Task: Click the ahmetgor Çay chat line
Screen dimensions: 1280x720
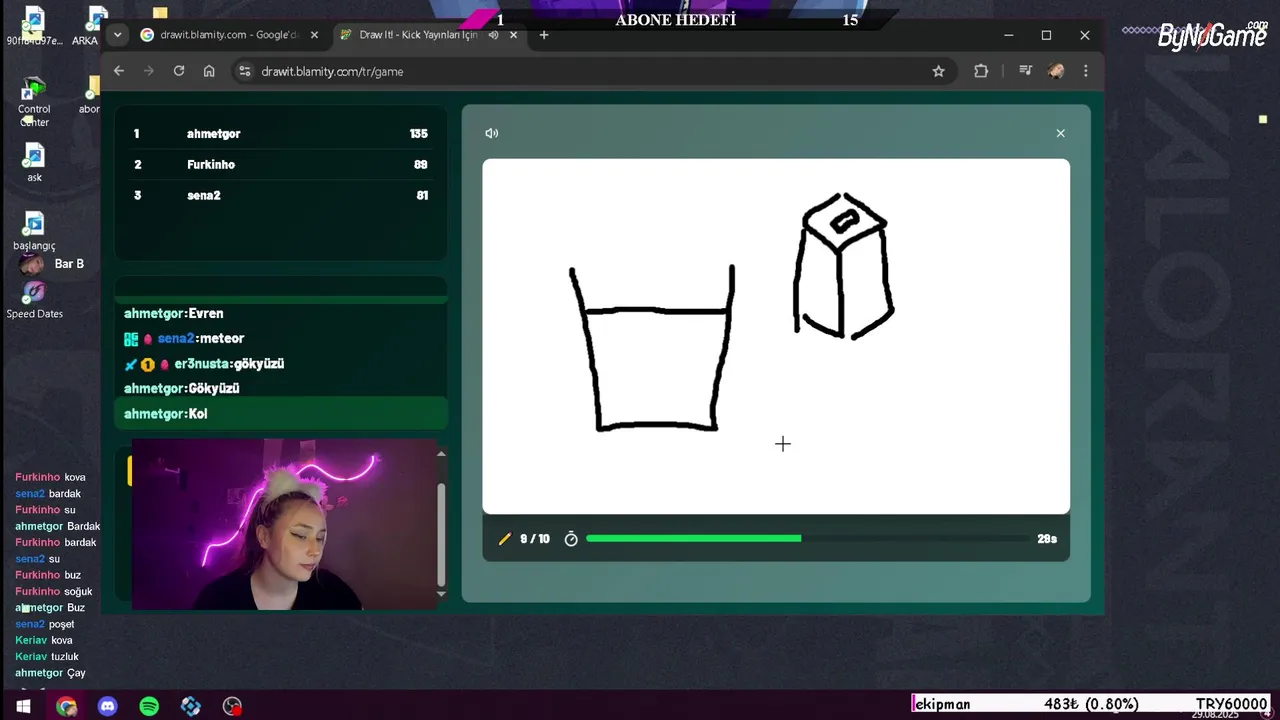Action: point(50,673)
